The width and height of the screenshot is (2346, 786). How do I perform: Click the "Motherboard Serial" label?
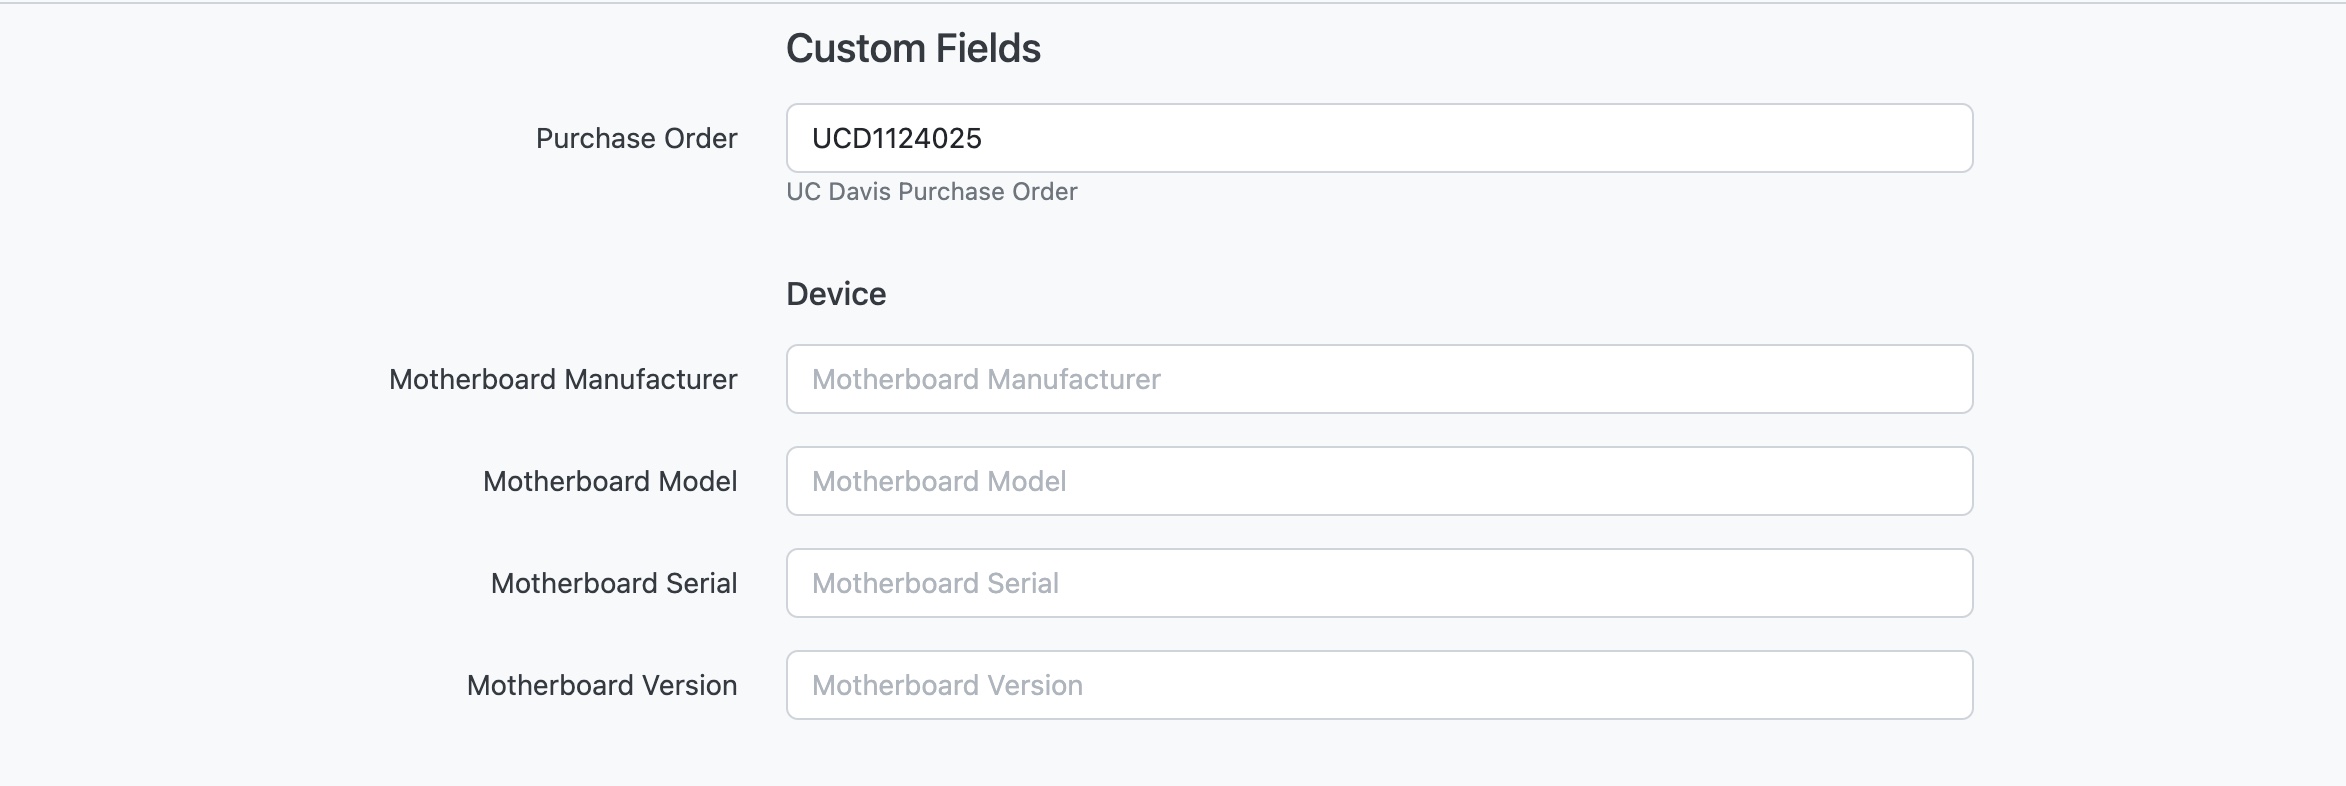coord(614,583)
